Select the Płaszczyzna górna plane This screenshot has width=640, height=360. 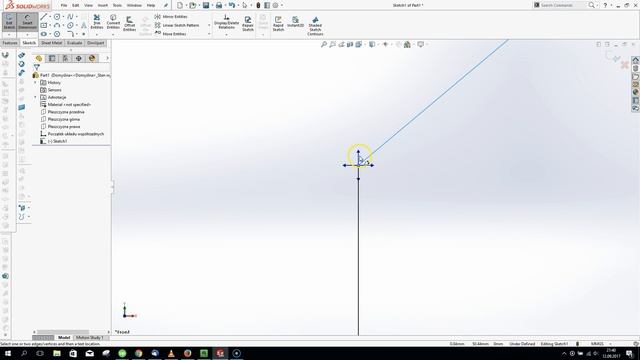tap(60, 119)
